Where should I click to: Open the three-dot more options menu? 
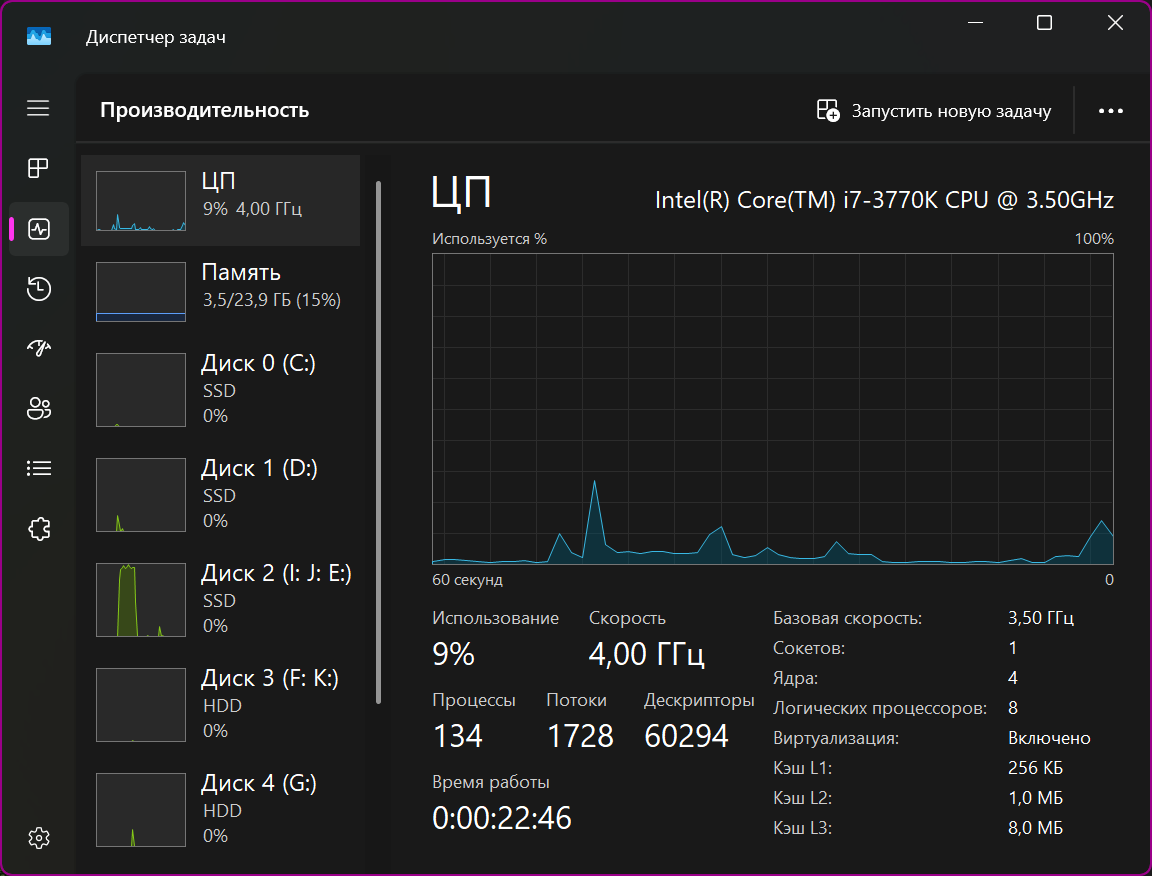pos(1111,111)
